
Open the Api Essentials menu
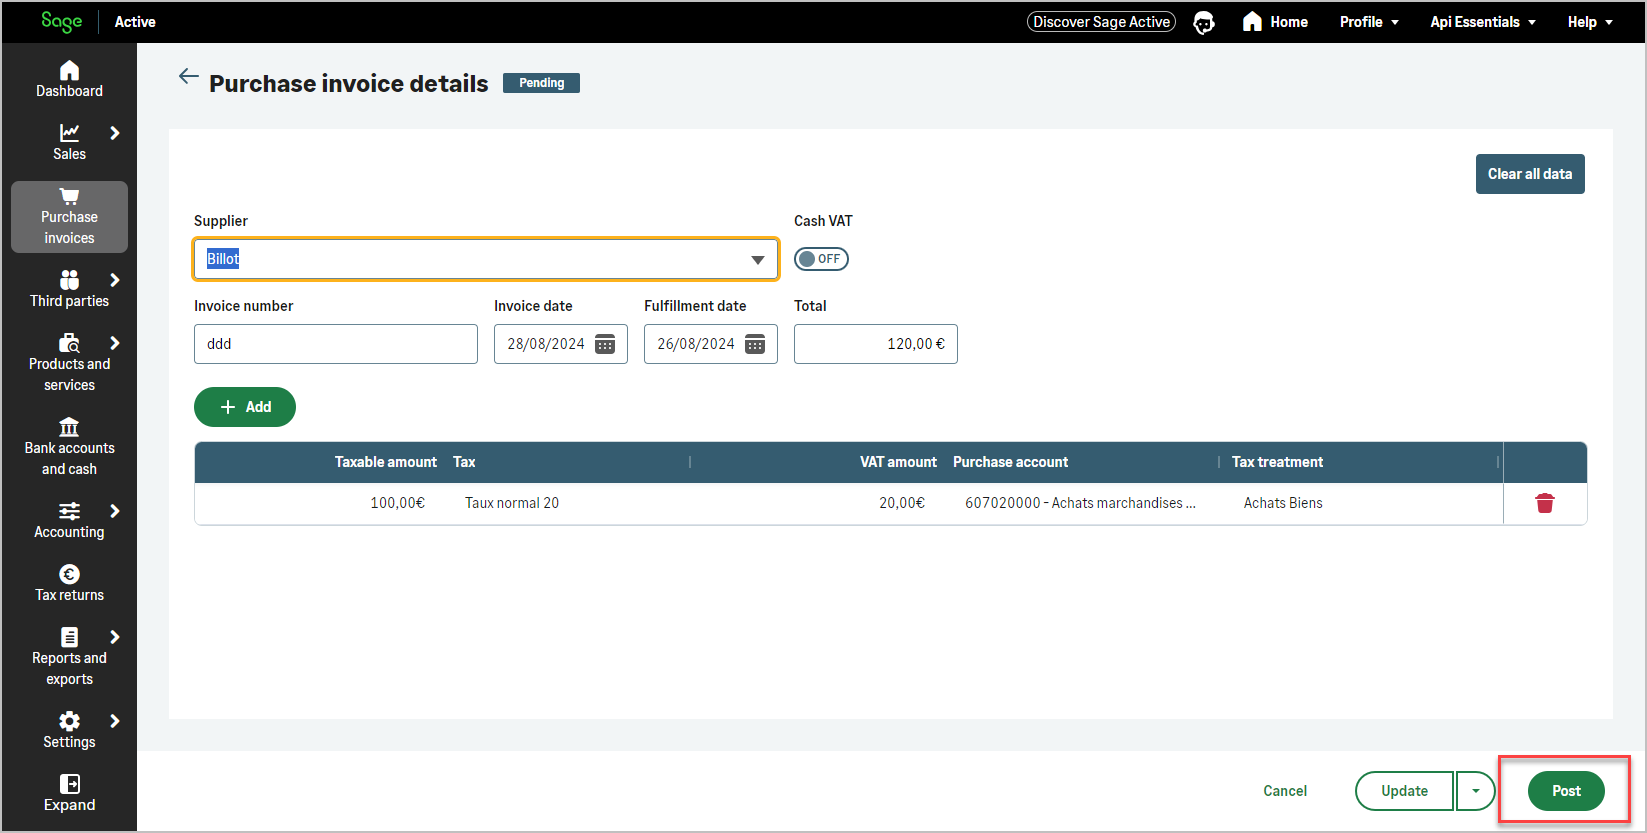point(1483,22)
